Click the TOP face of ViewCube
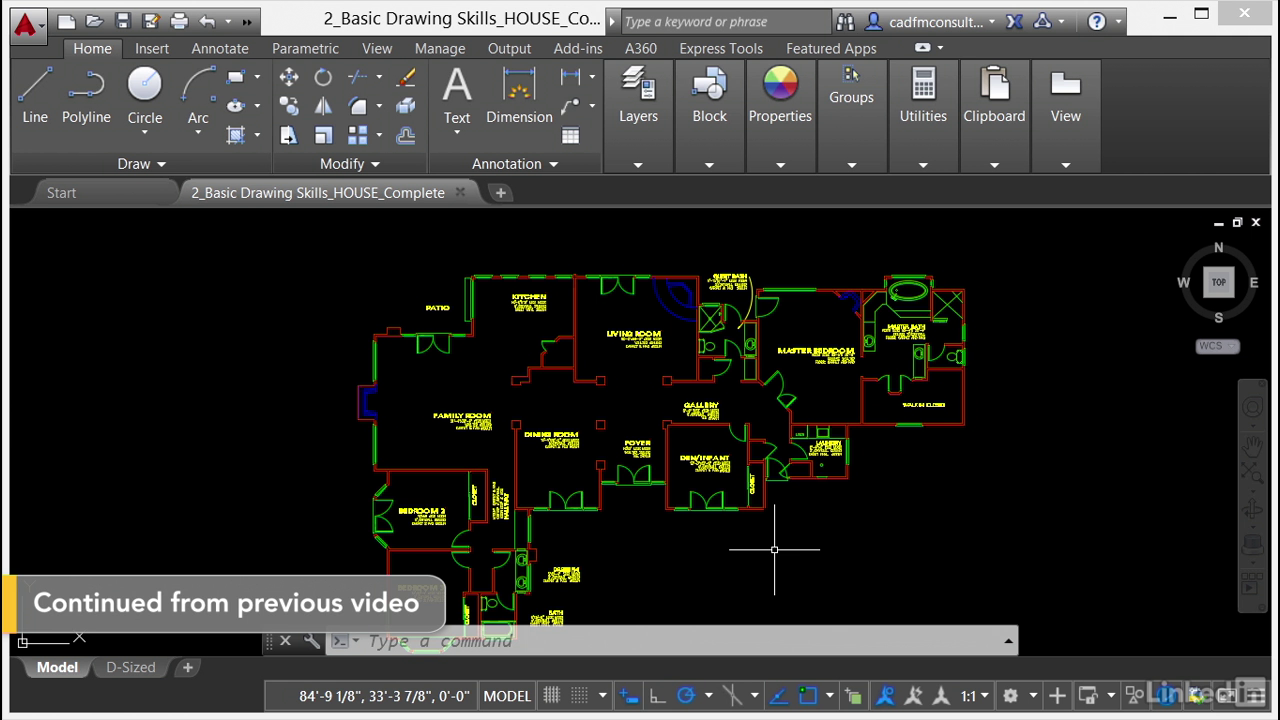Screen dimensions: 1280x720 tap(1218, 282)
